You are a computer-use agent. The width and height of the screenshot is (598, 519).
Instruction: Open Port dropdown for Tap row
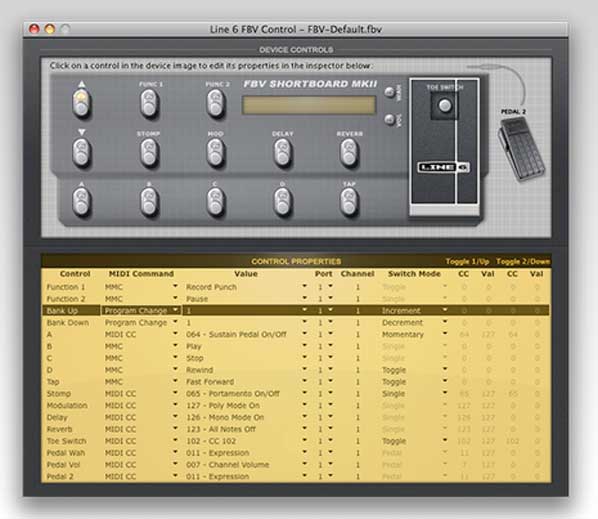click(x=330, y=381)
